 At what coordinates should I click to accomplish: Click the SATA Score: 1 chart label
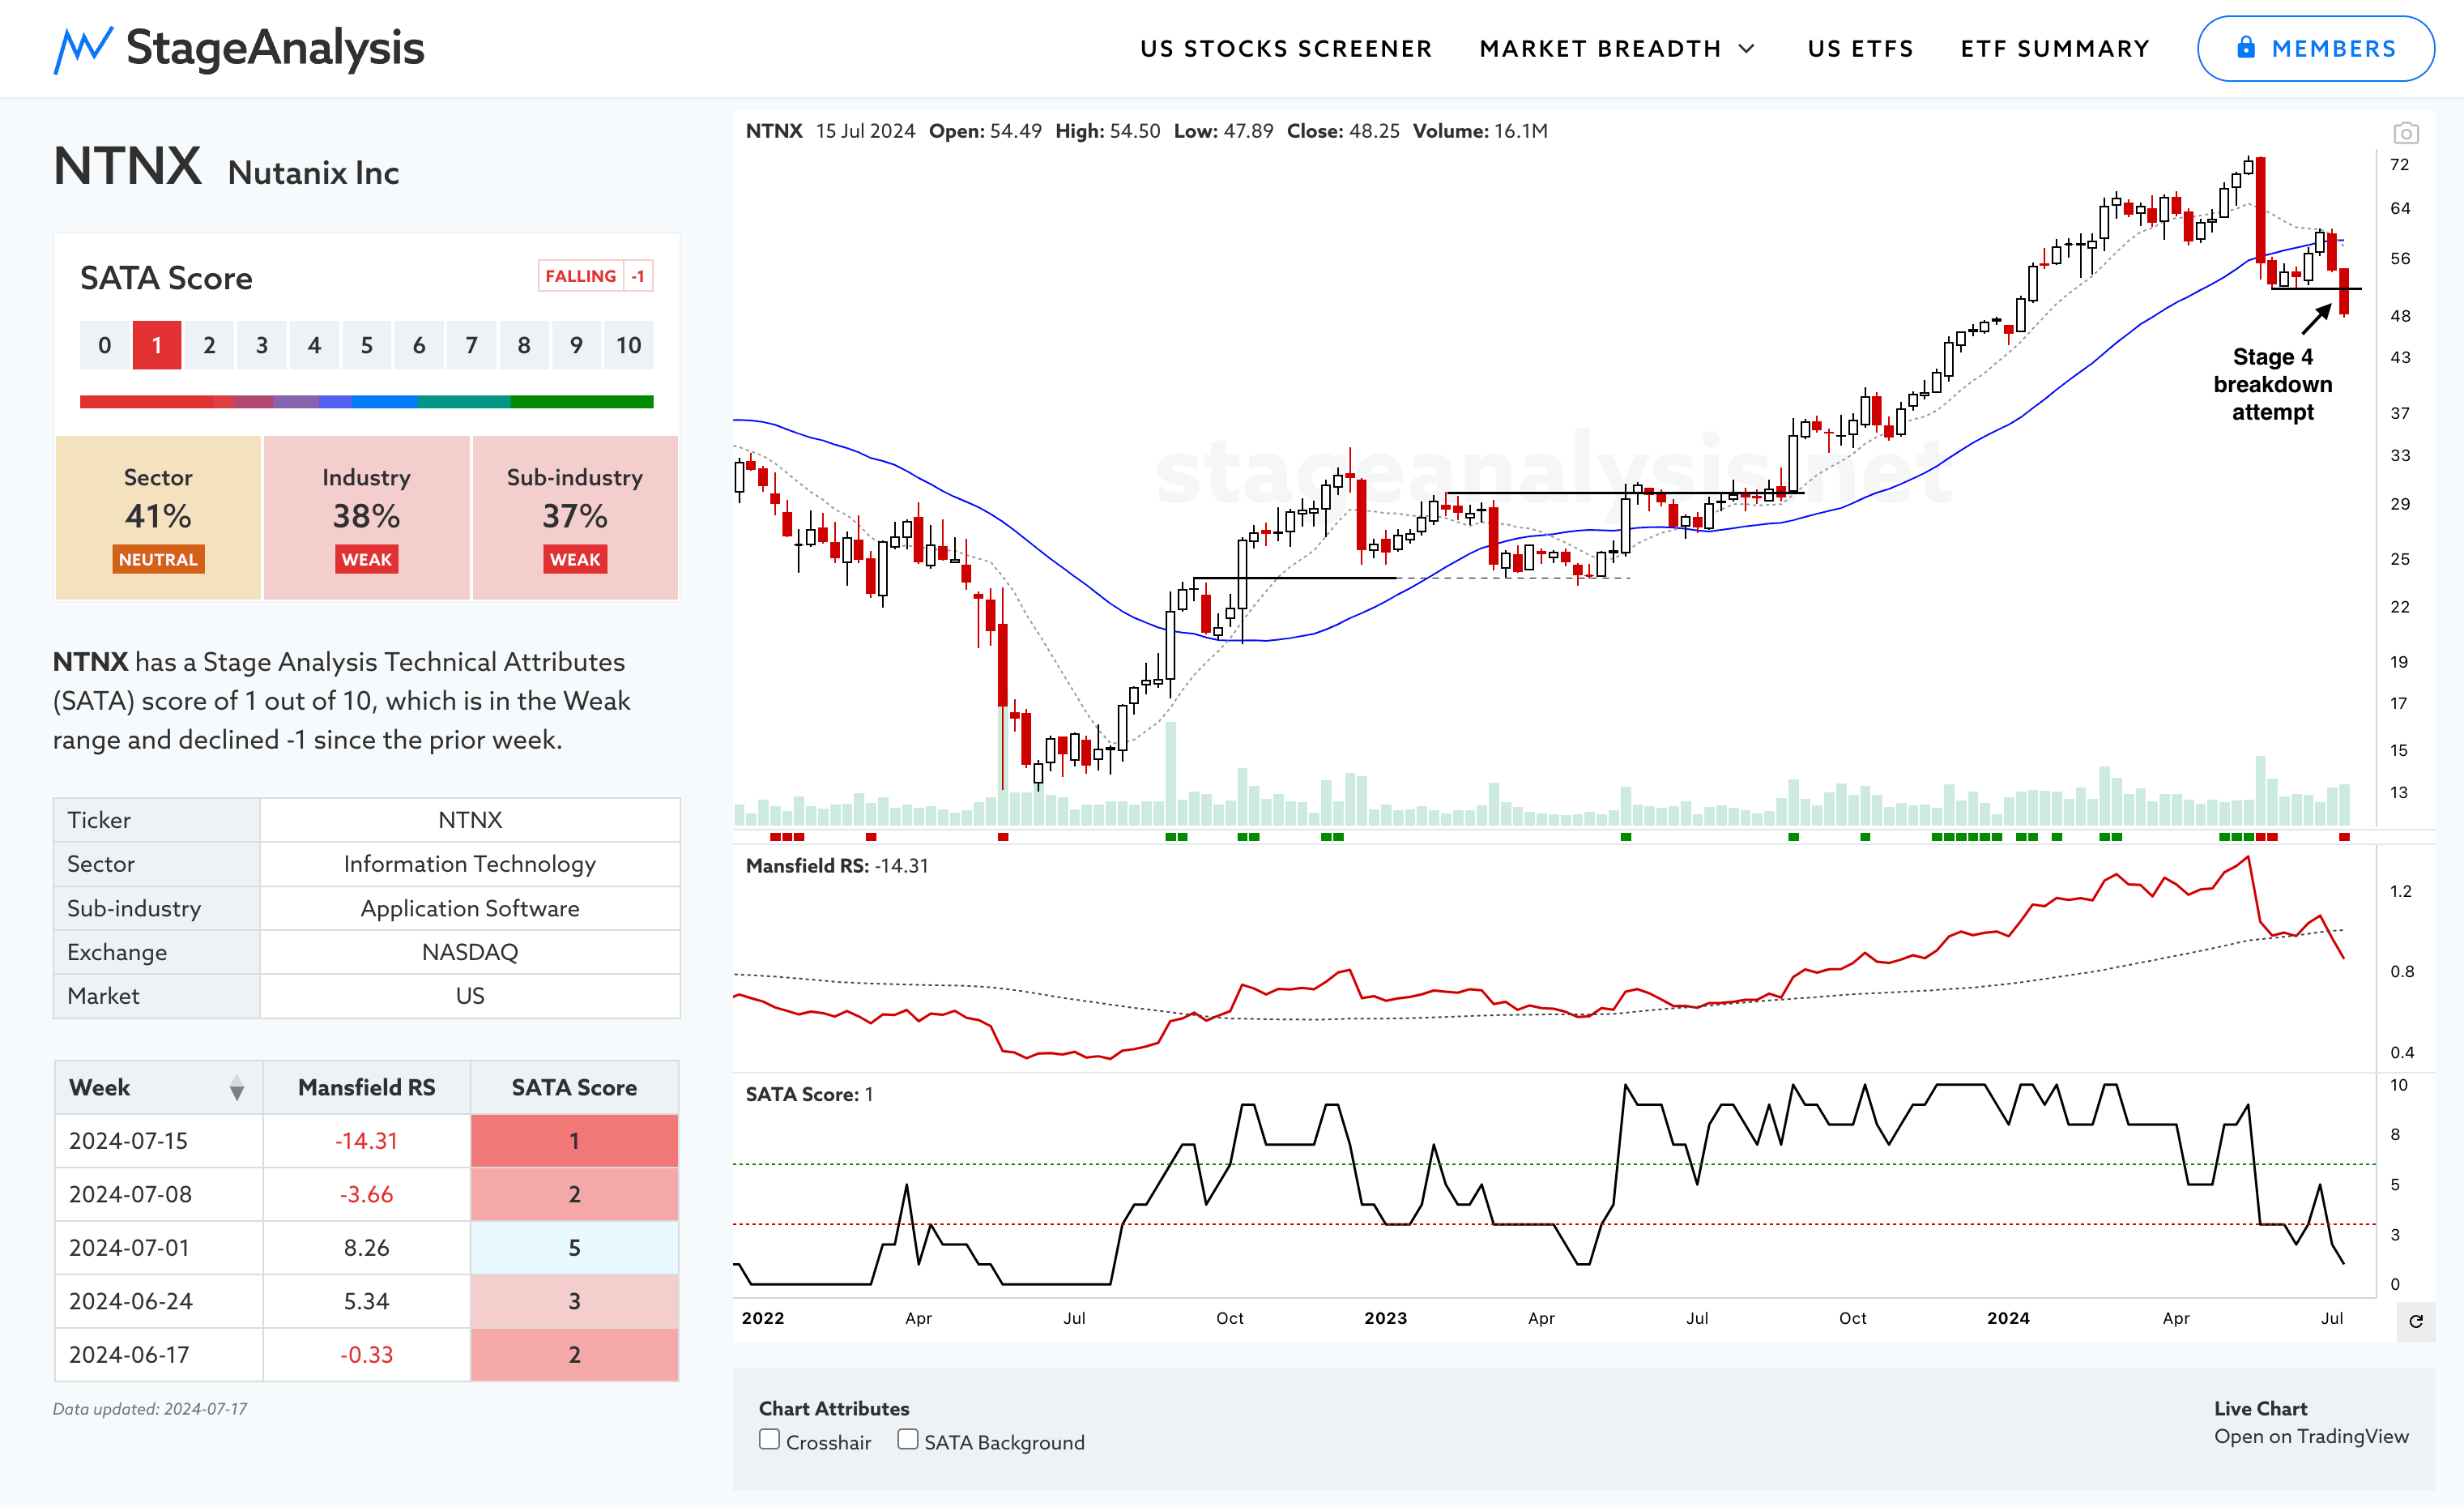(809, 1094)
